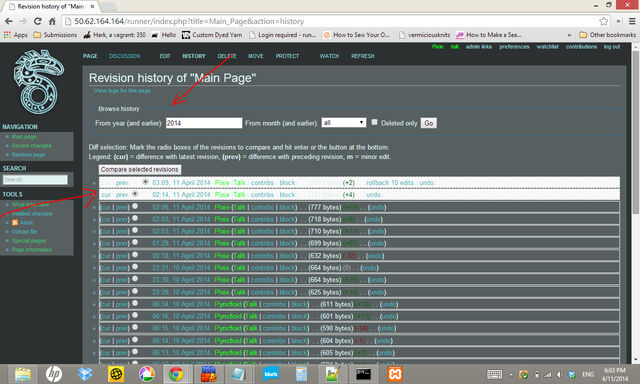Select radio button for the 632 bytes revision
Image resolution: width=640 pixels, height=384 pixels.
(135, 255)
